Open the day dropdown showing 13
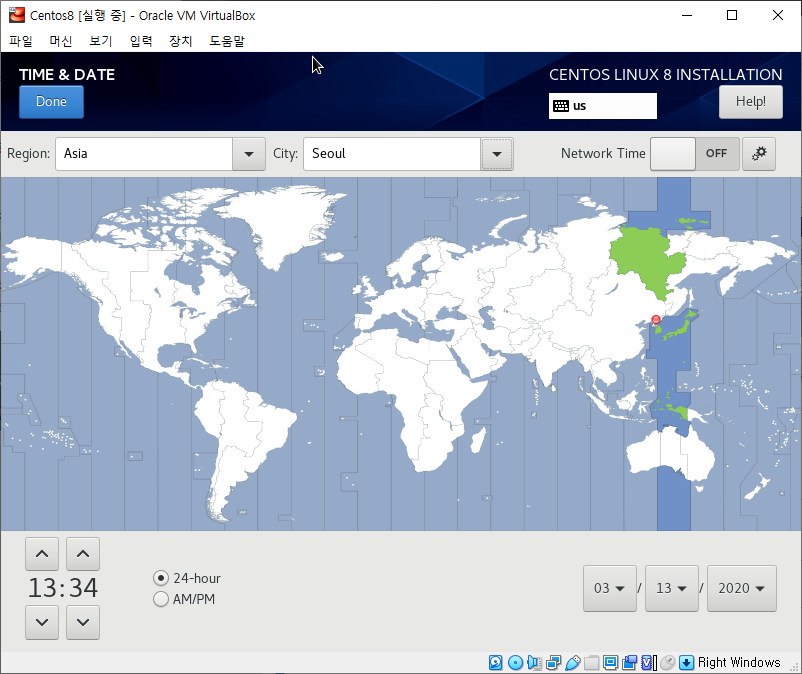The width and height of the screenshot is (802, 674). tap(672, 588)
